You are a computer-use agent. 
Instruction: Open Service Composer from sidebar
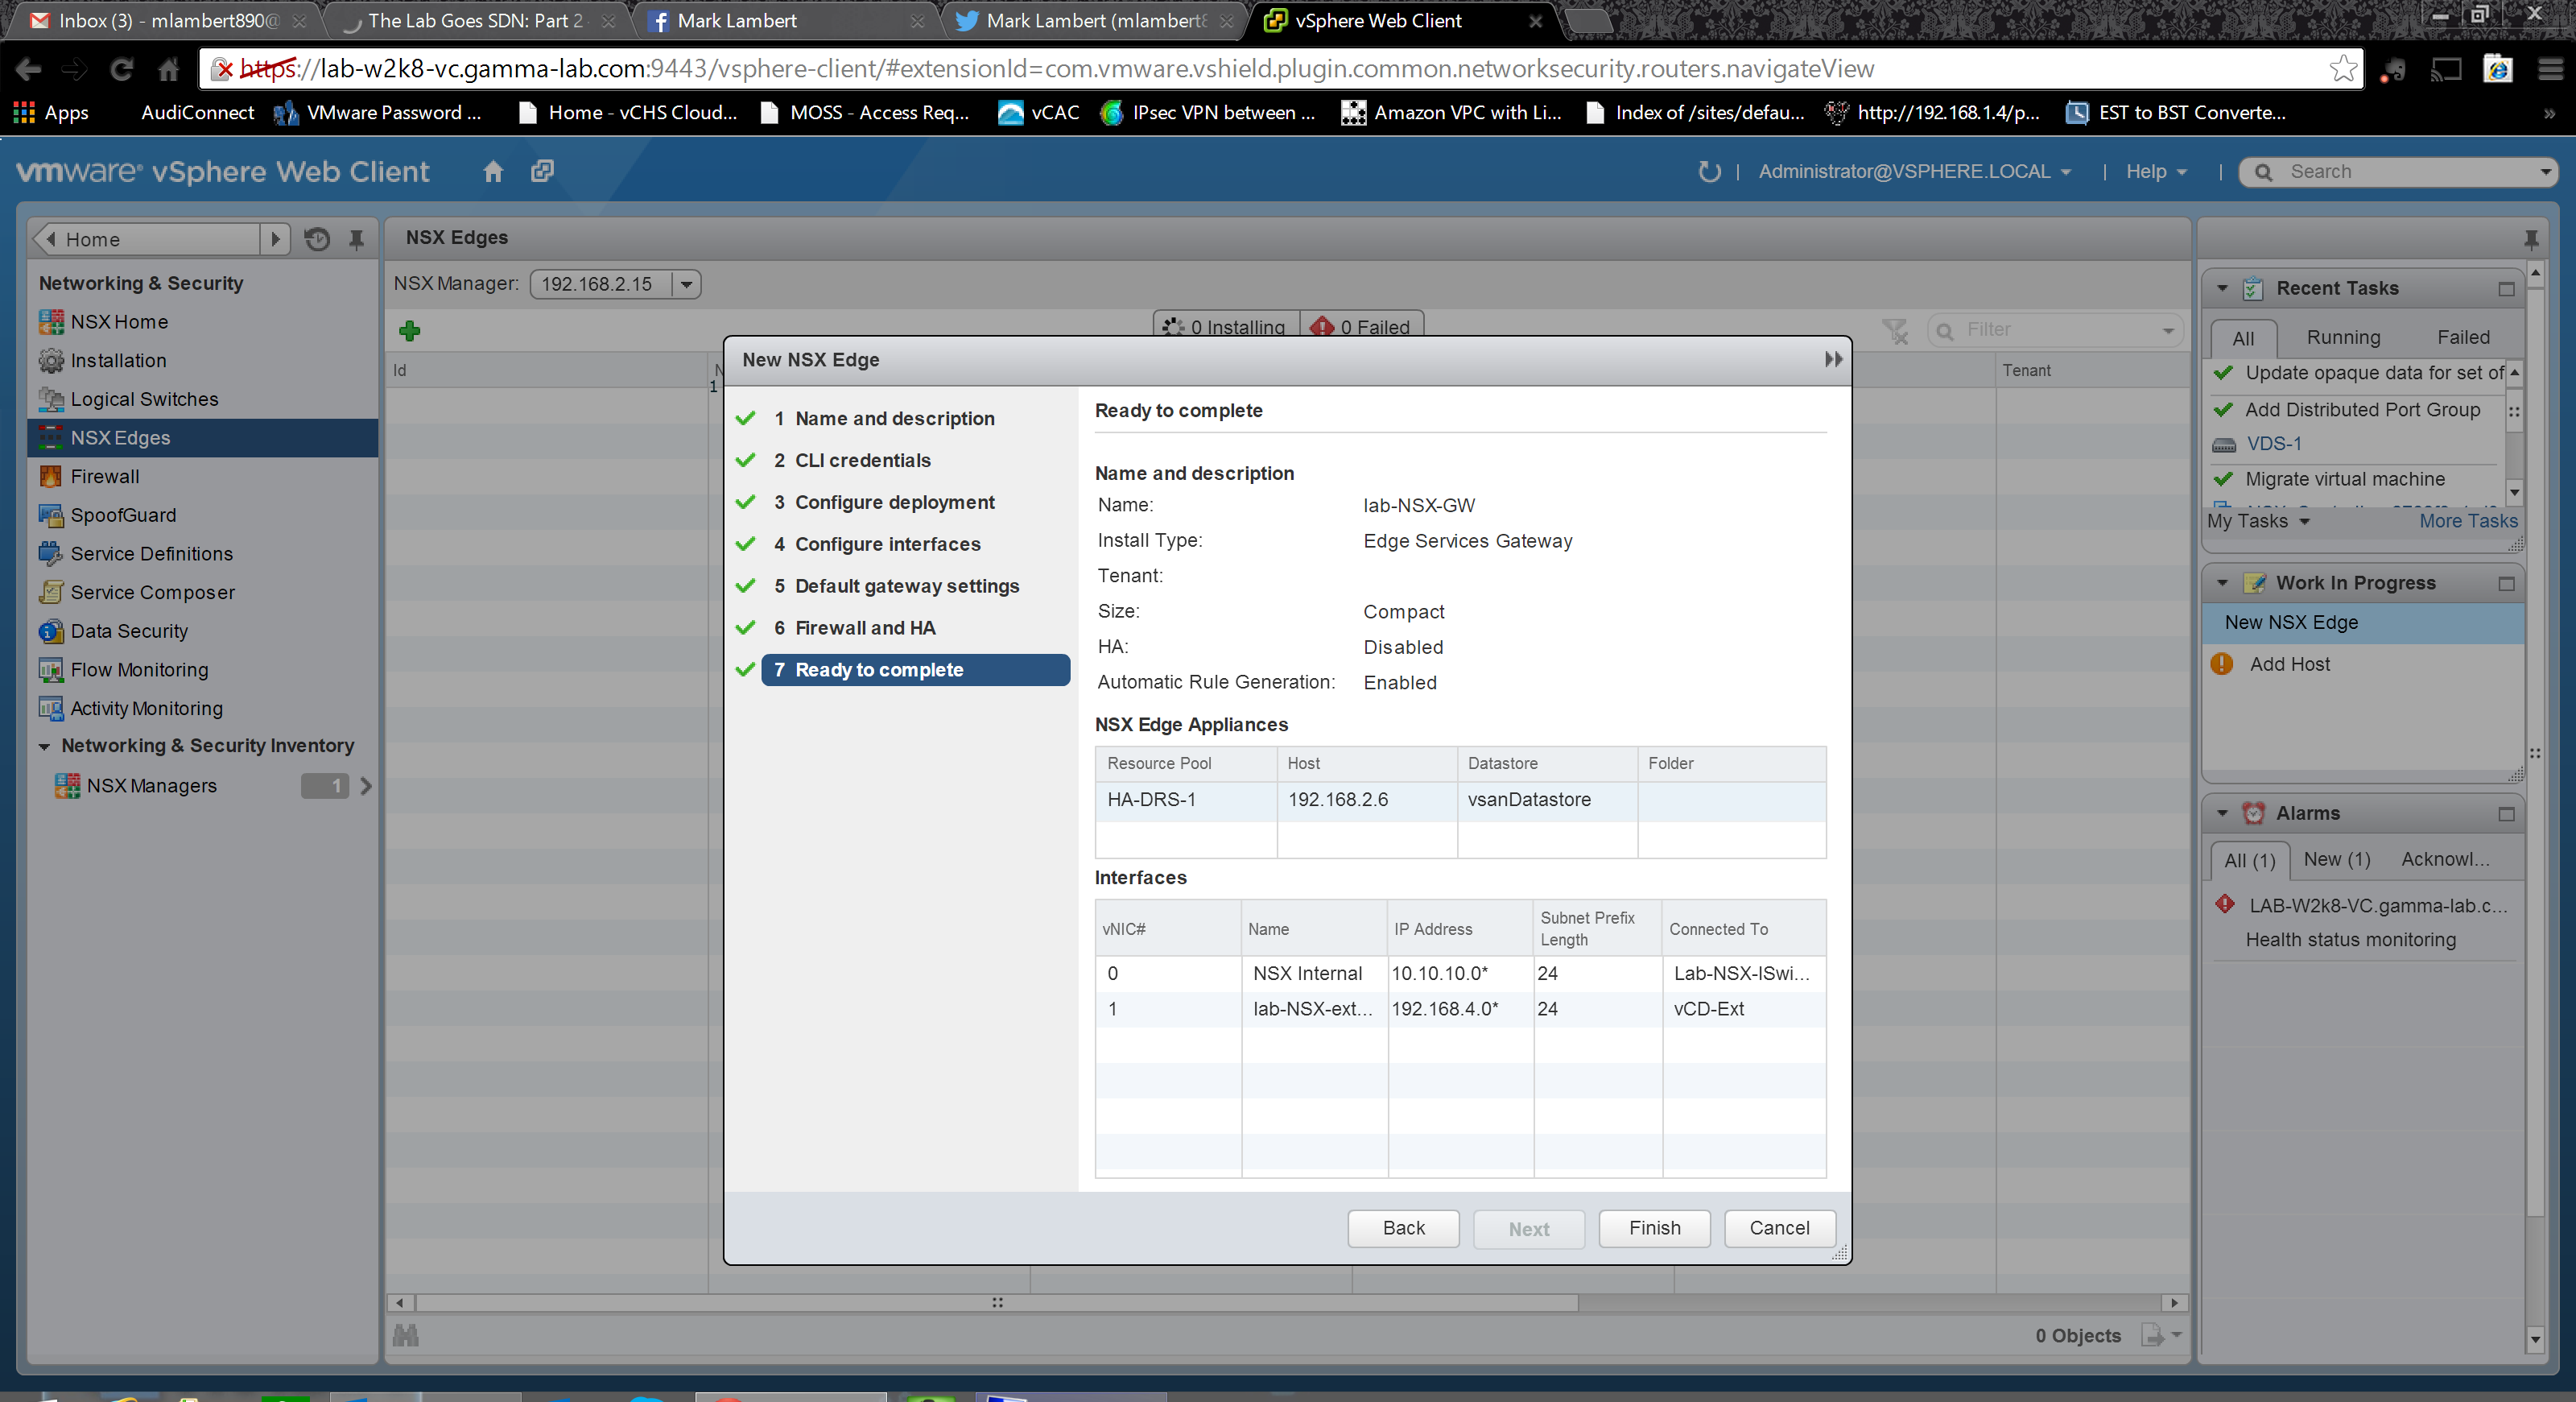(x=152, y=592)
